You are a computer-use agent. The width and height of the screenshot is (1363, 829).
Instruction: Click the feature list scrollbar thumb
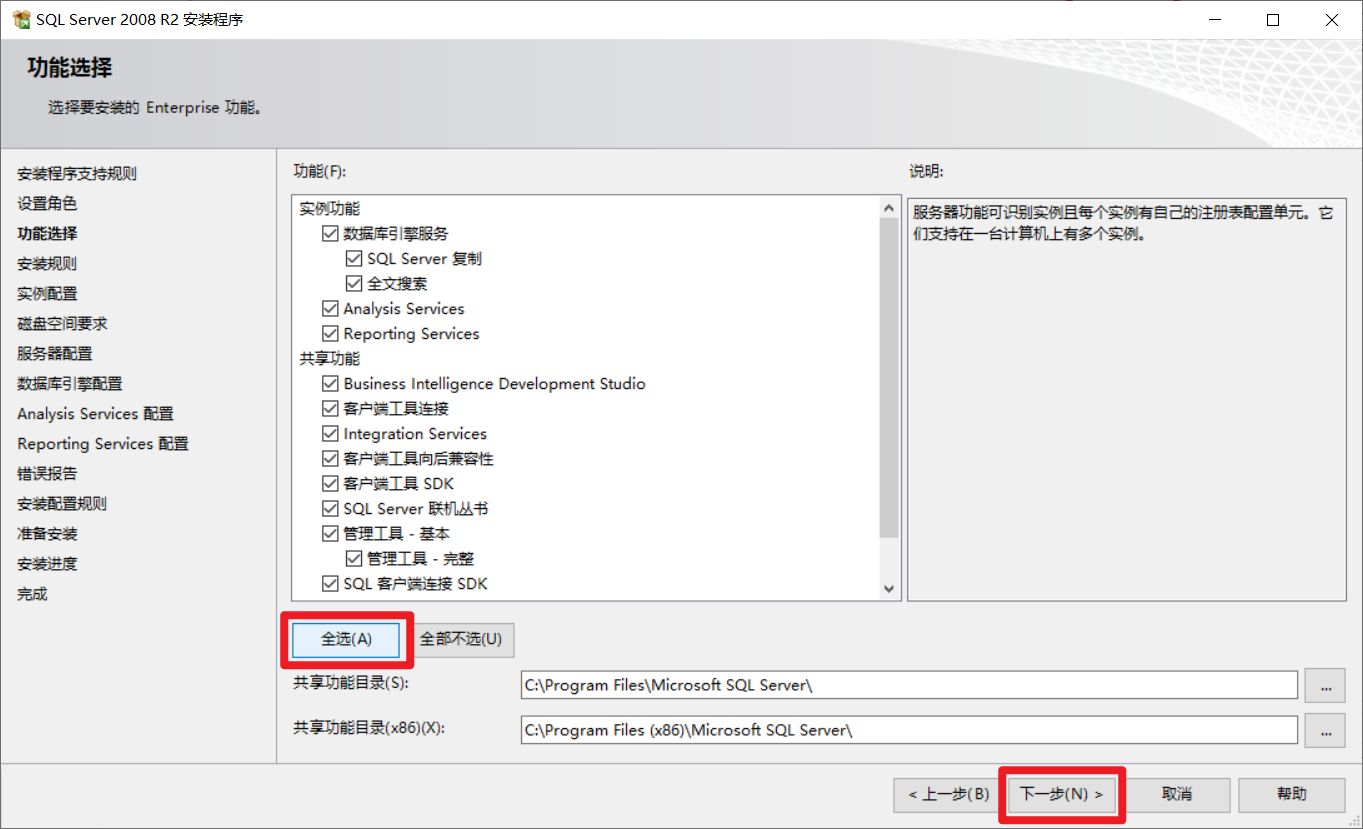(x=889, y=378)
